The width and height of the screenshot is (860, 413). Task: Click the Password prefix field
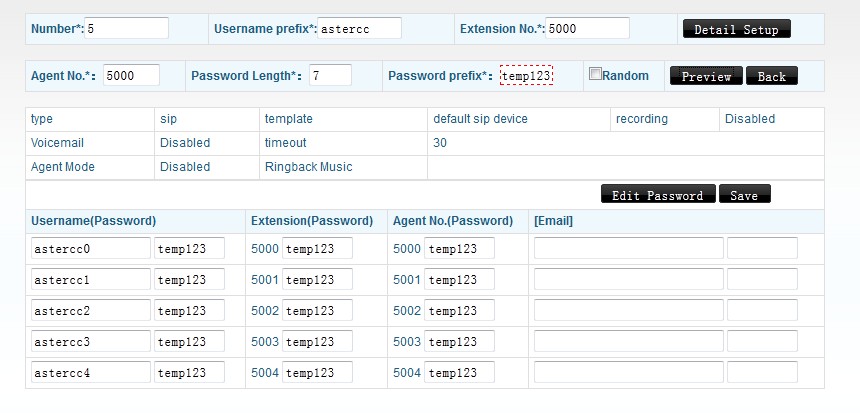526,75
